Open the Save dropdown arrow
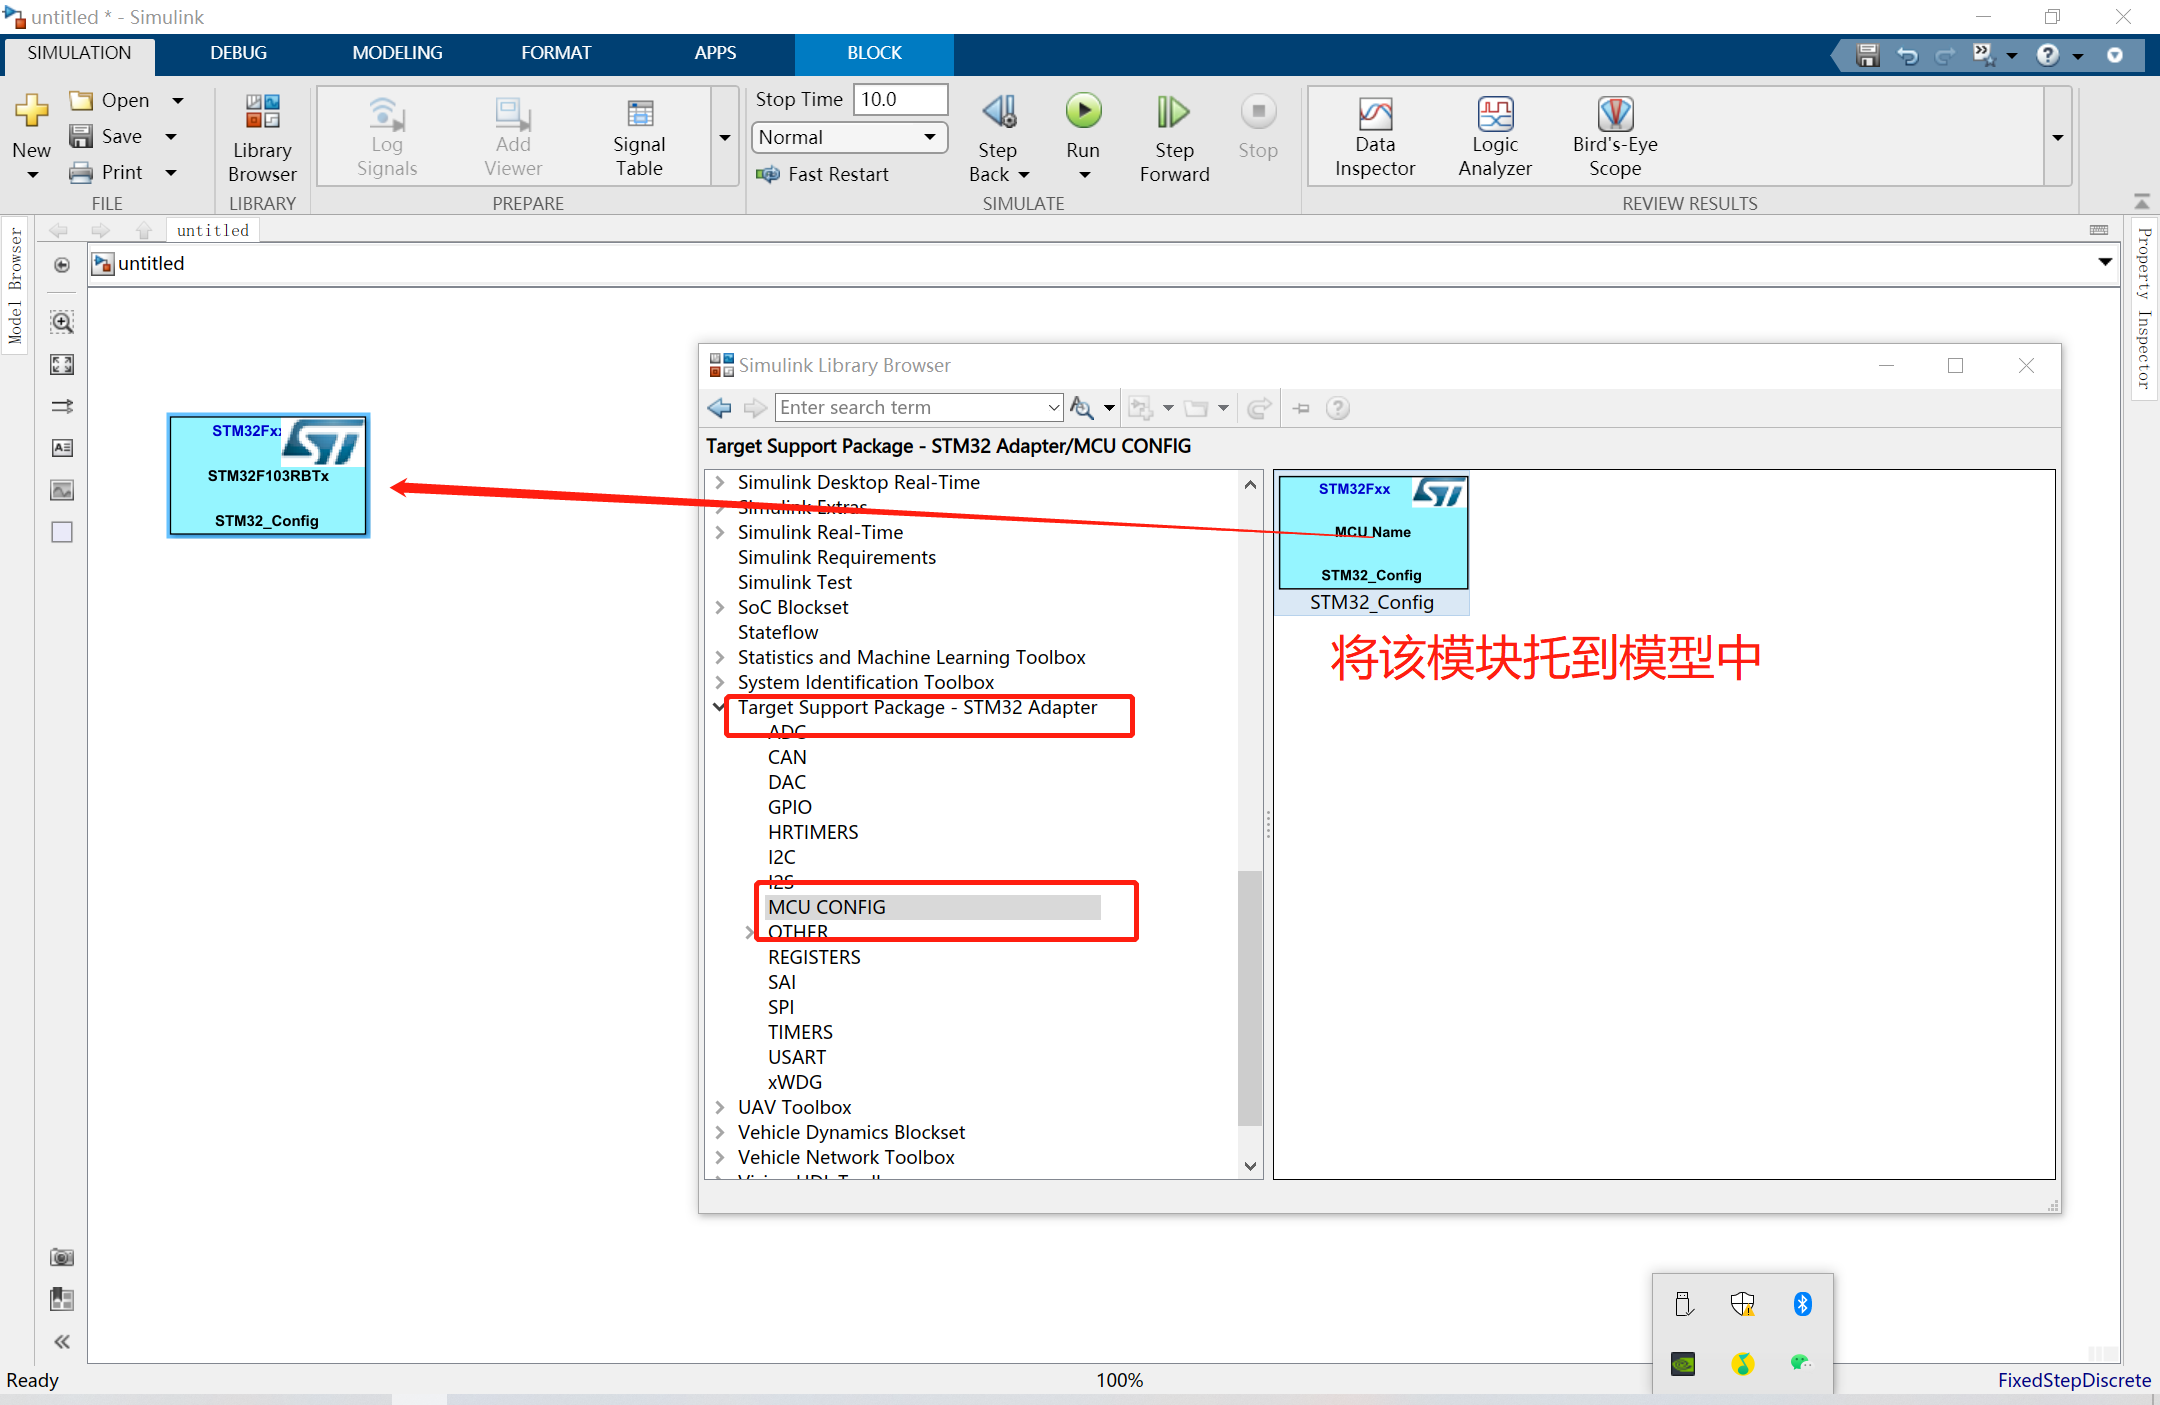 (x=171, y=137)
